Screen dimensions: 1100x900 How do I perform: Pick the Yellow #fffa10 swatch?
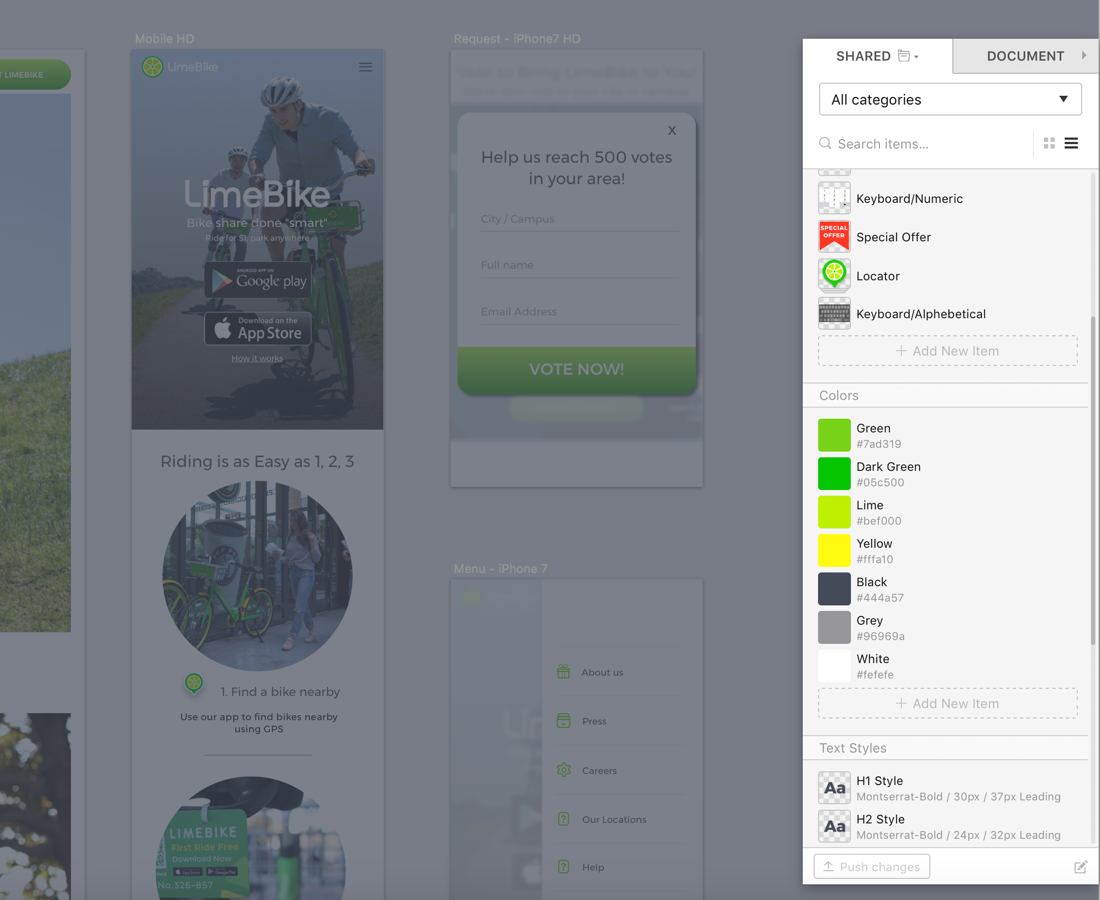(834, 551)
